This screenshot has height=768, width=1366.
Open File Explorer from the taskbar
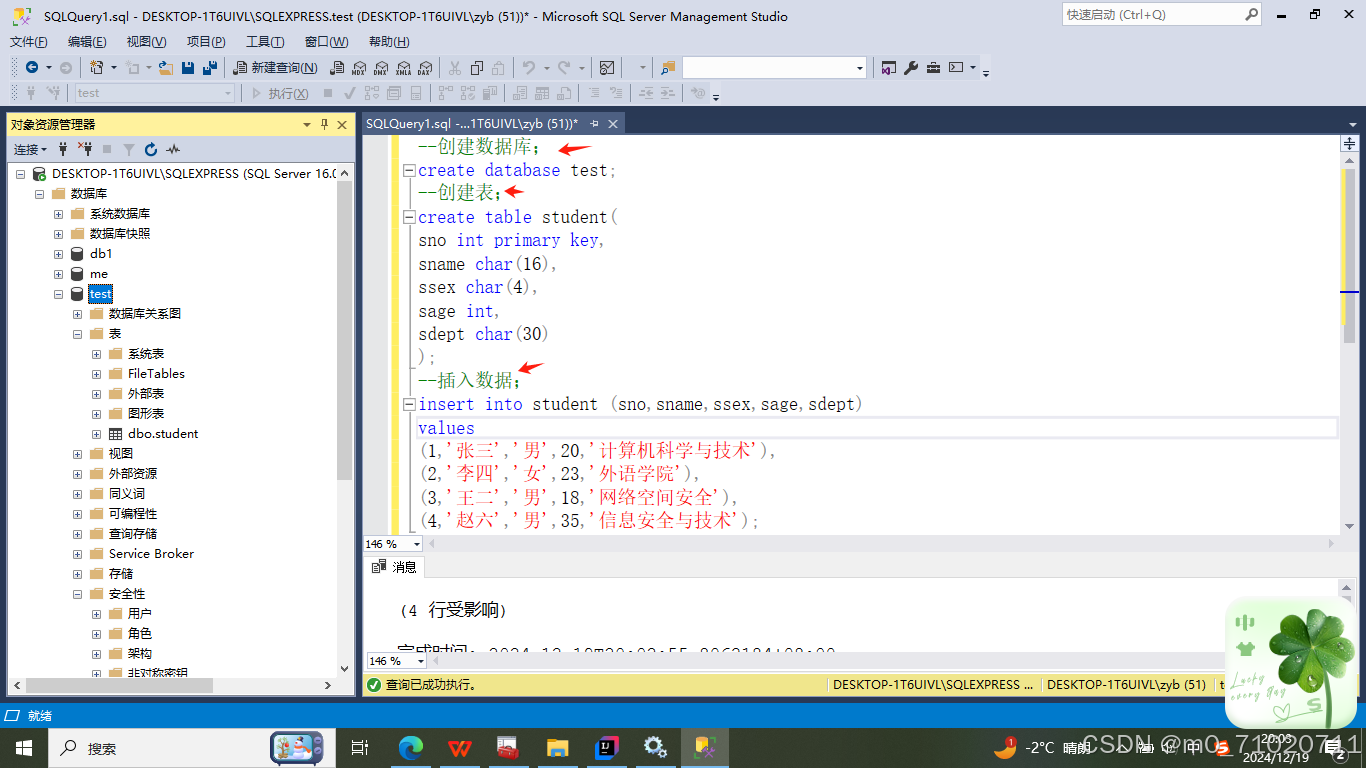[558, 747]
